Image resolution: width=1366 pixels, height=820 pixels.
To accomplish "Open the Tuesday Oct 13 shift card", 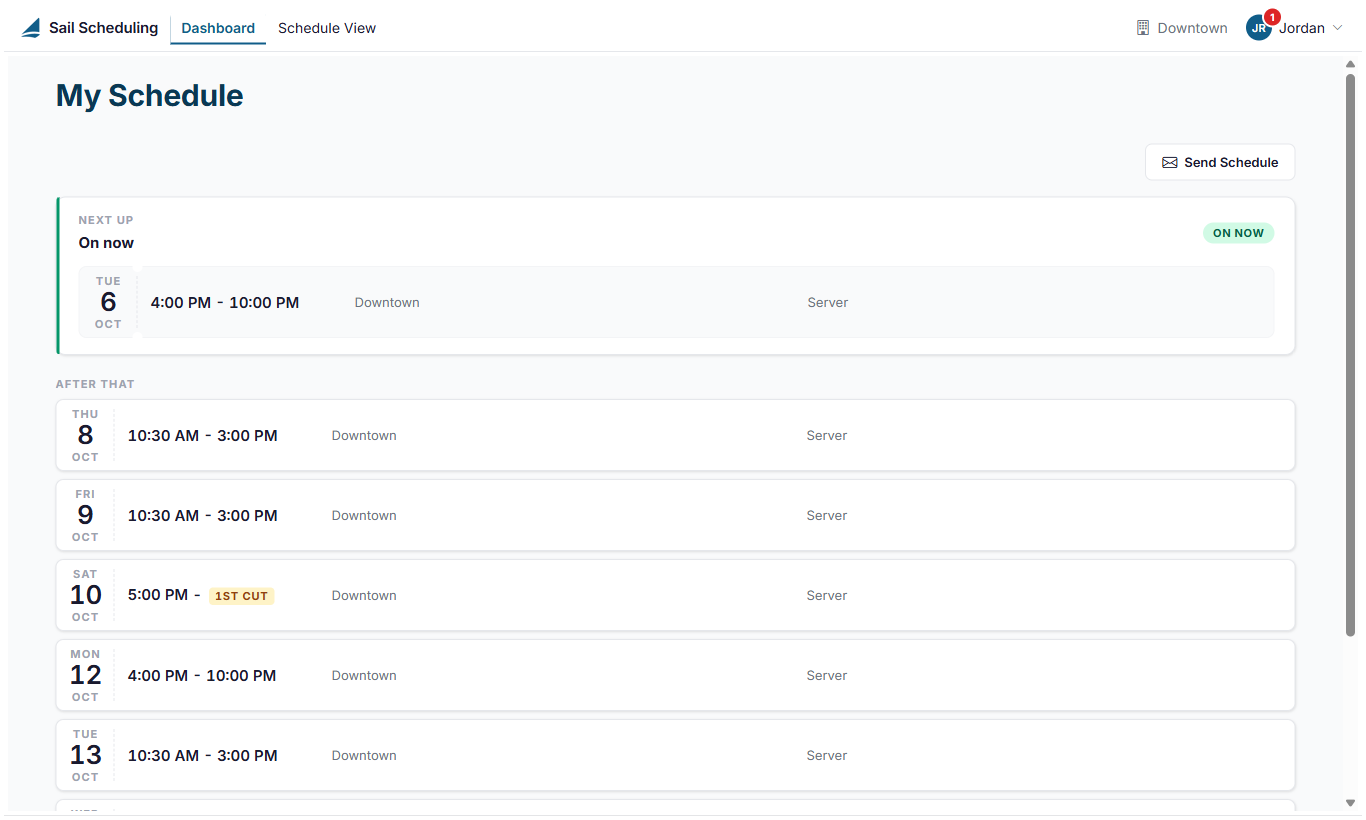I will (675, 755).
